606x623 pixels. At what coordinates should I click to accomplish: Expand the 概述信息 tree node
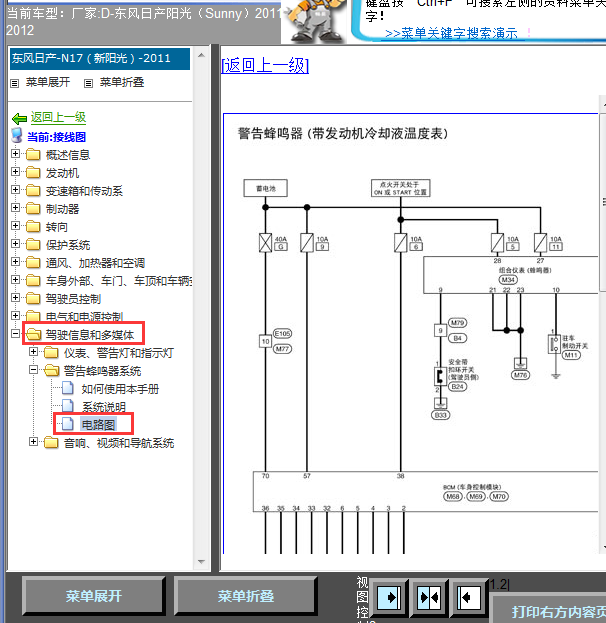[x=15, y=153]
